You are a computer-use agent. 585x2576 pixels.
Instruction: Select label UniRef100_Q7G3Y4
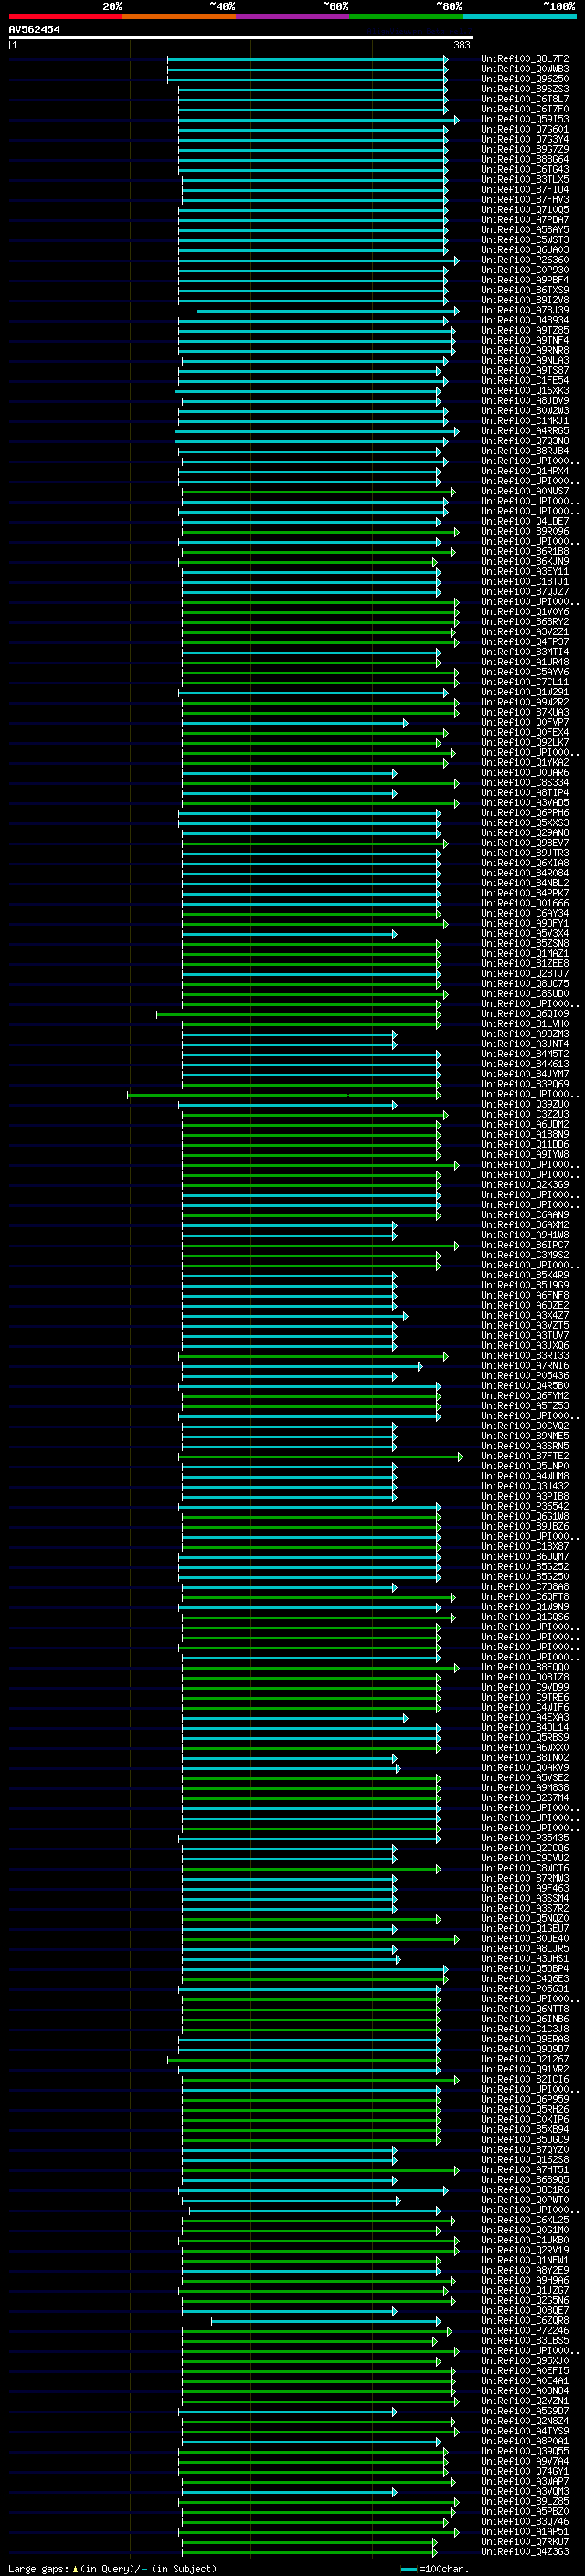click(525, 139)
